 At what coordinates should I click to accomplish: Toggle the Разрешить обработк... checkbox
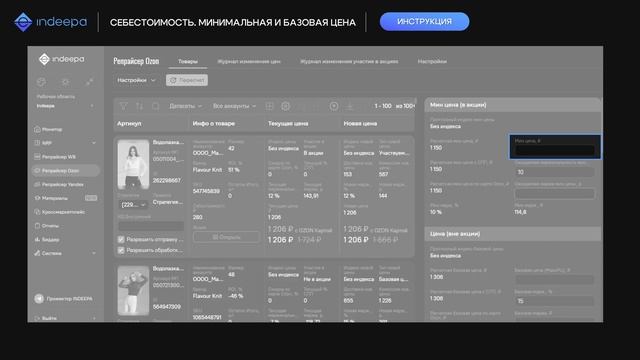coord(121,250)
